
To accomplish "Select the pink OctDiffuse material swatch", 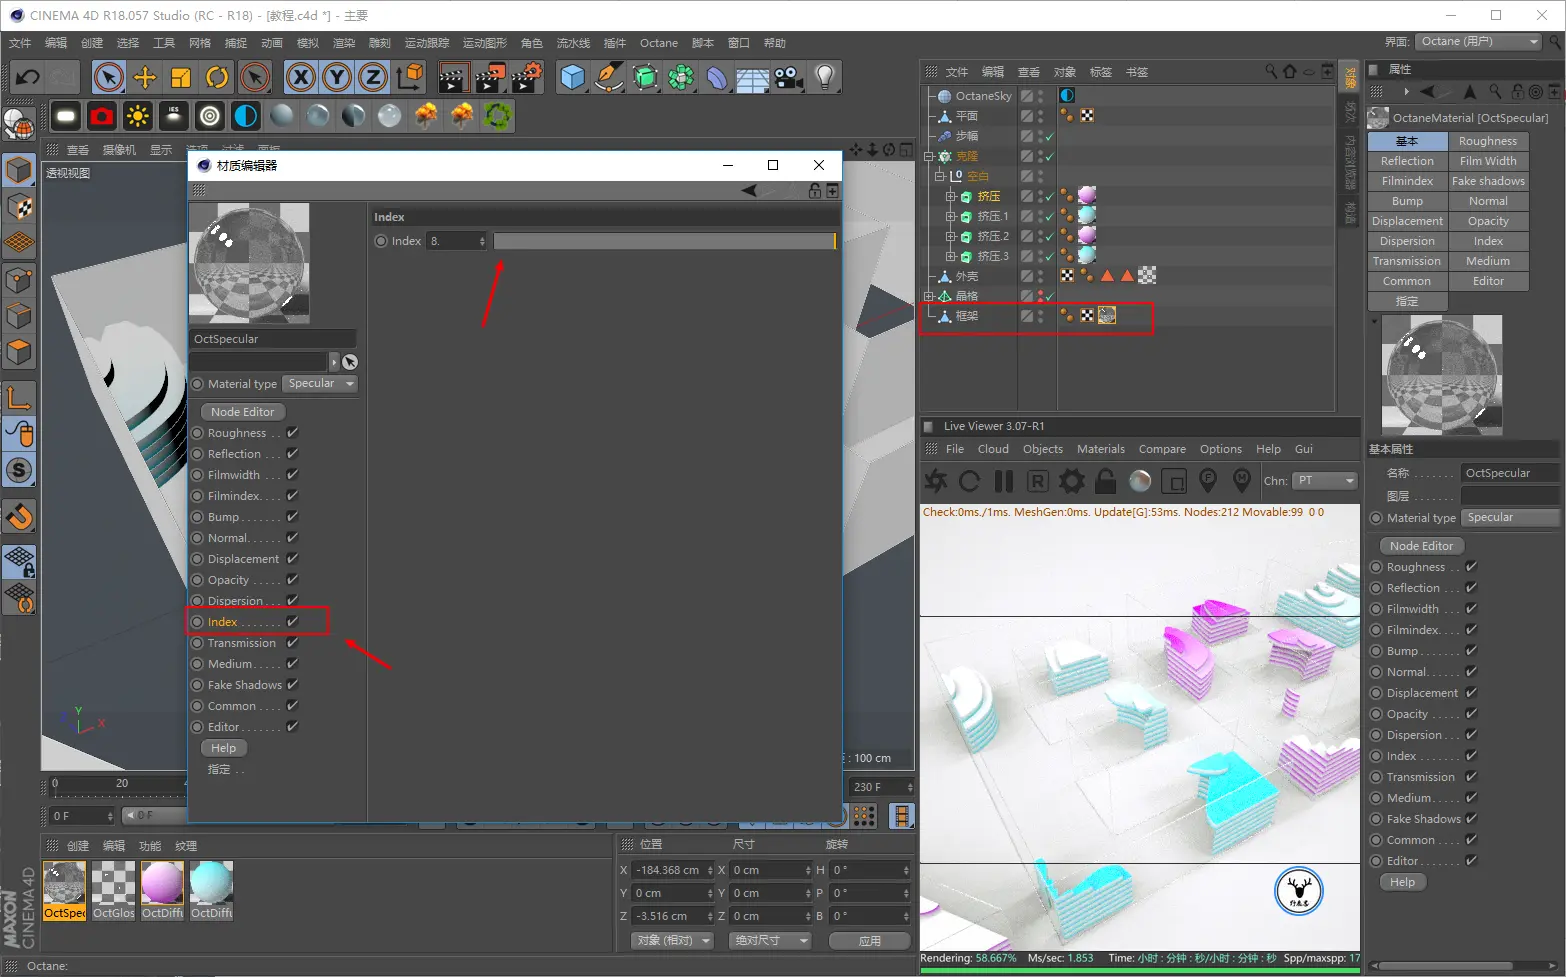I will [x=162, y=890].
